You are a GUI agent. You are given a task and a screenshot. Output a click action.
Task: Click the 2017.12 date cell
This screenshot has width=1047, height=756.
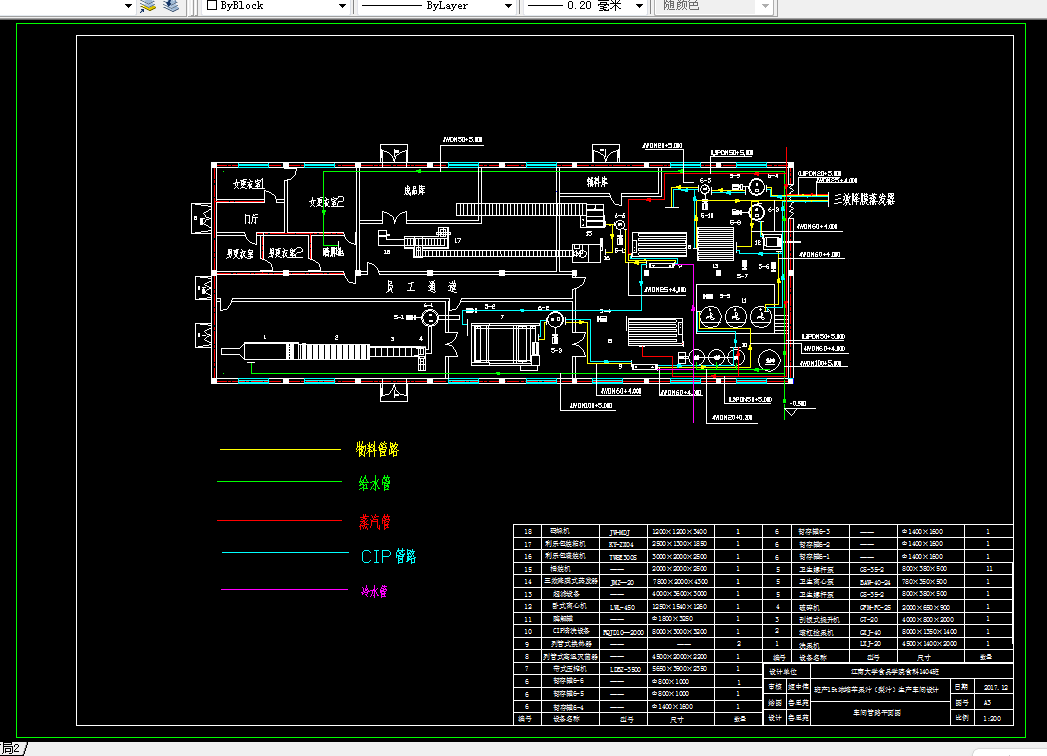[x=995, y=687]
